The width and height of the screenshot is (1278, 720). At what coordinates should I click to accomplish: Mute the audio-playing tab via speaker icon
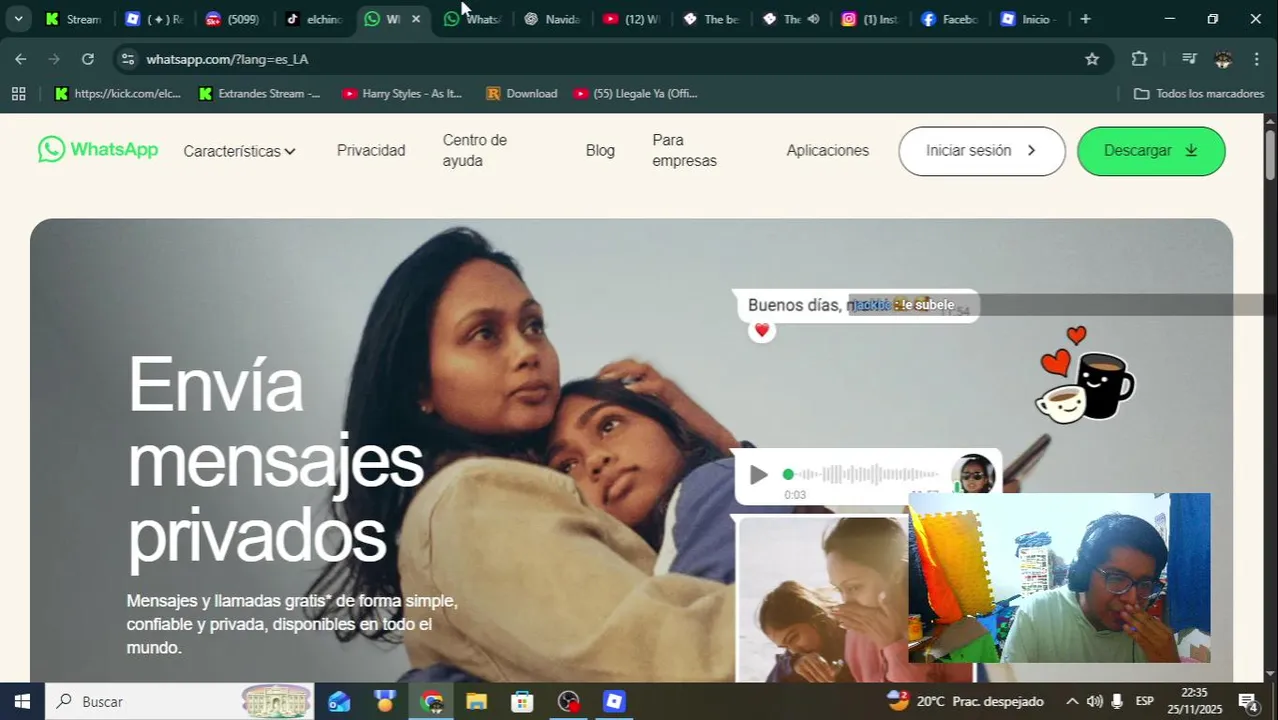point(813,19)
